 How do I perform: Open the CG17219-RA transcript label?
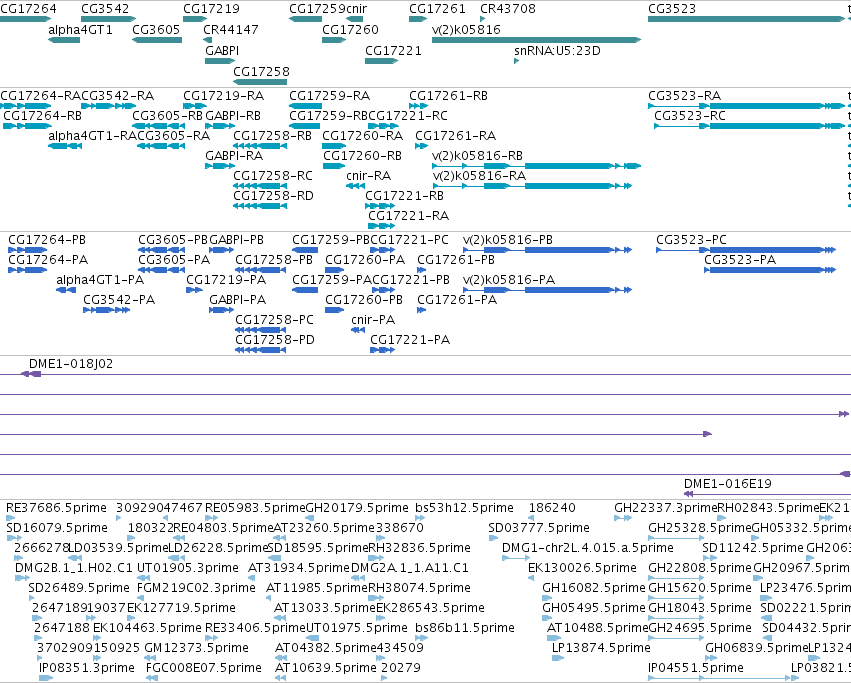(224, 96)
